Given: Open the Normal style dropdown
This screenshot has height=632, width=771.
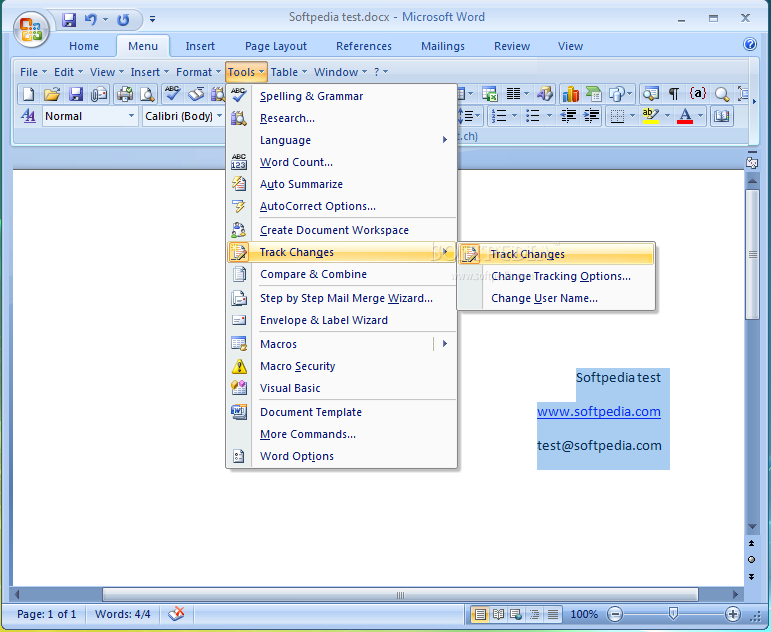Looking at the screenshot, I should click(131, 116).
